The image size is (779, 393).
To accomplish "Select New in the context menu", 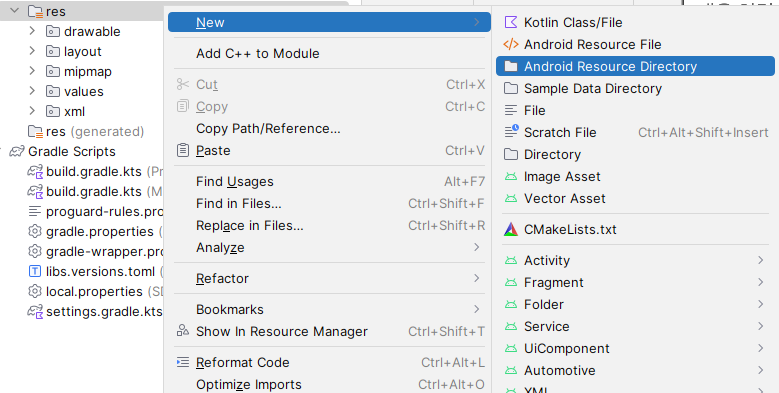I will point(329,22).
